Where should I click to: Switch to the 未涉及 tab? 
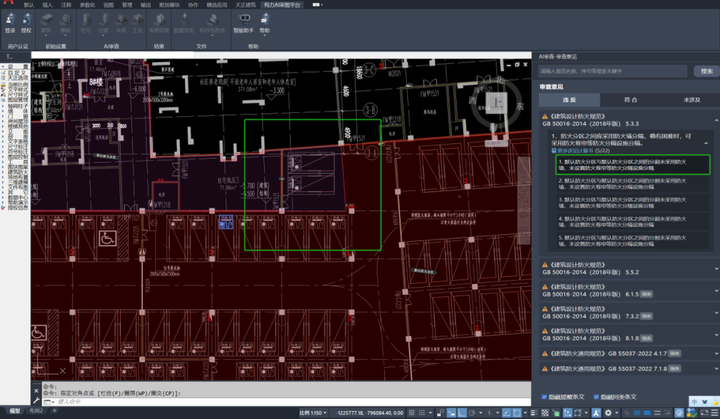click(x=691, y=100)
